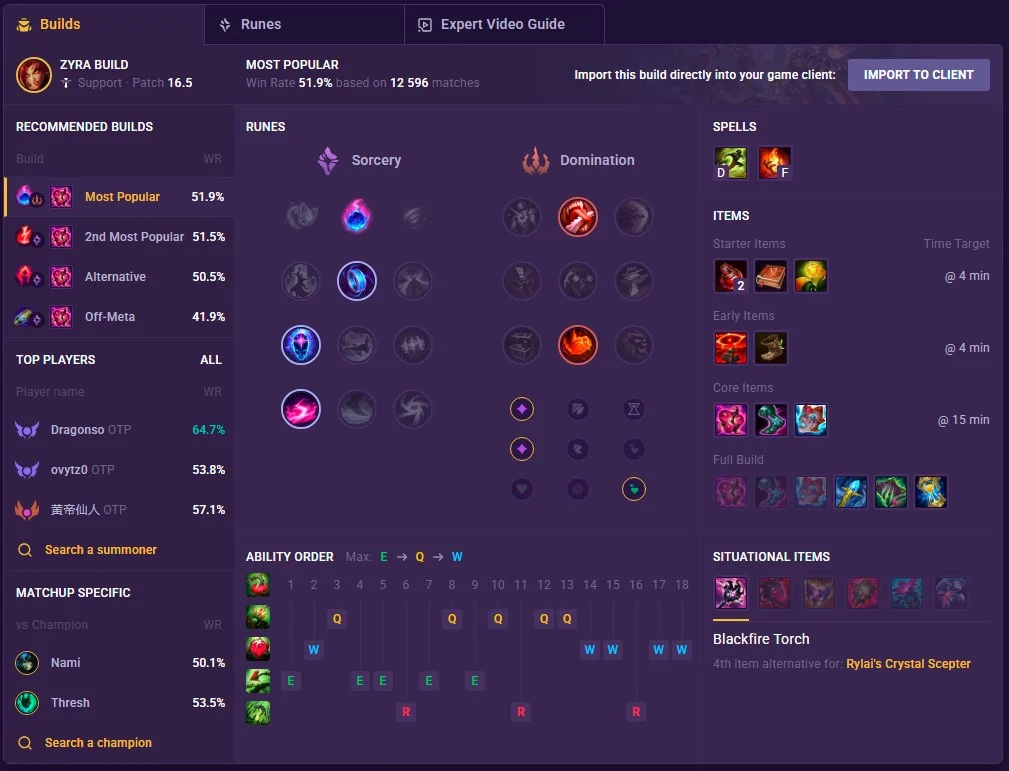This screenshot has width=1009, height=771.
Task: Open the Runes tab
Action: click(x=304, y=24)
